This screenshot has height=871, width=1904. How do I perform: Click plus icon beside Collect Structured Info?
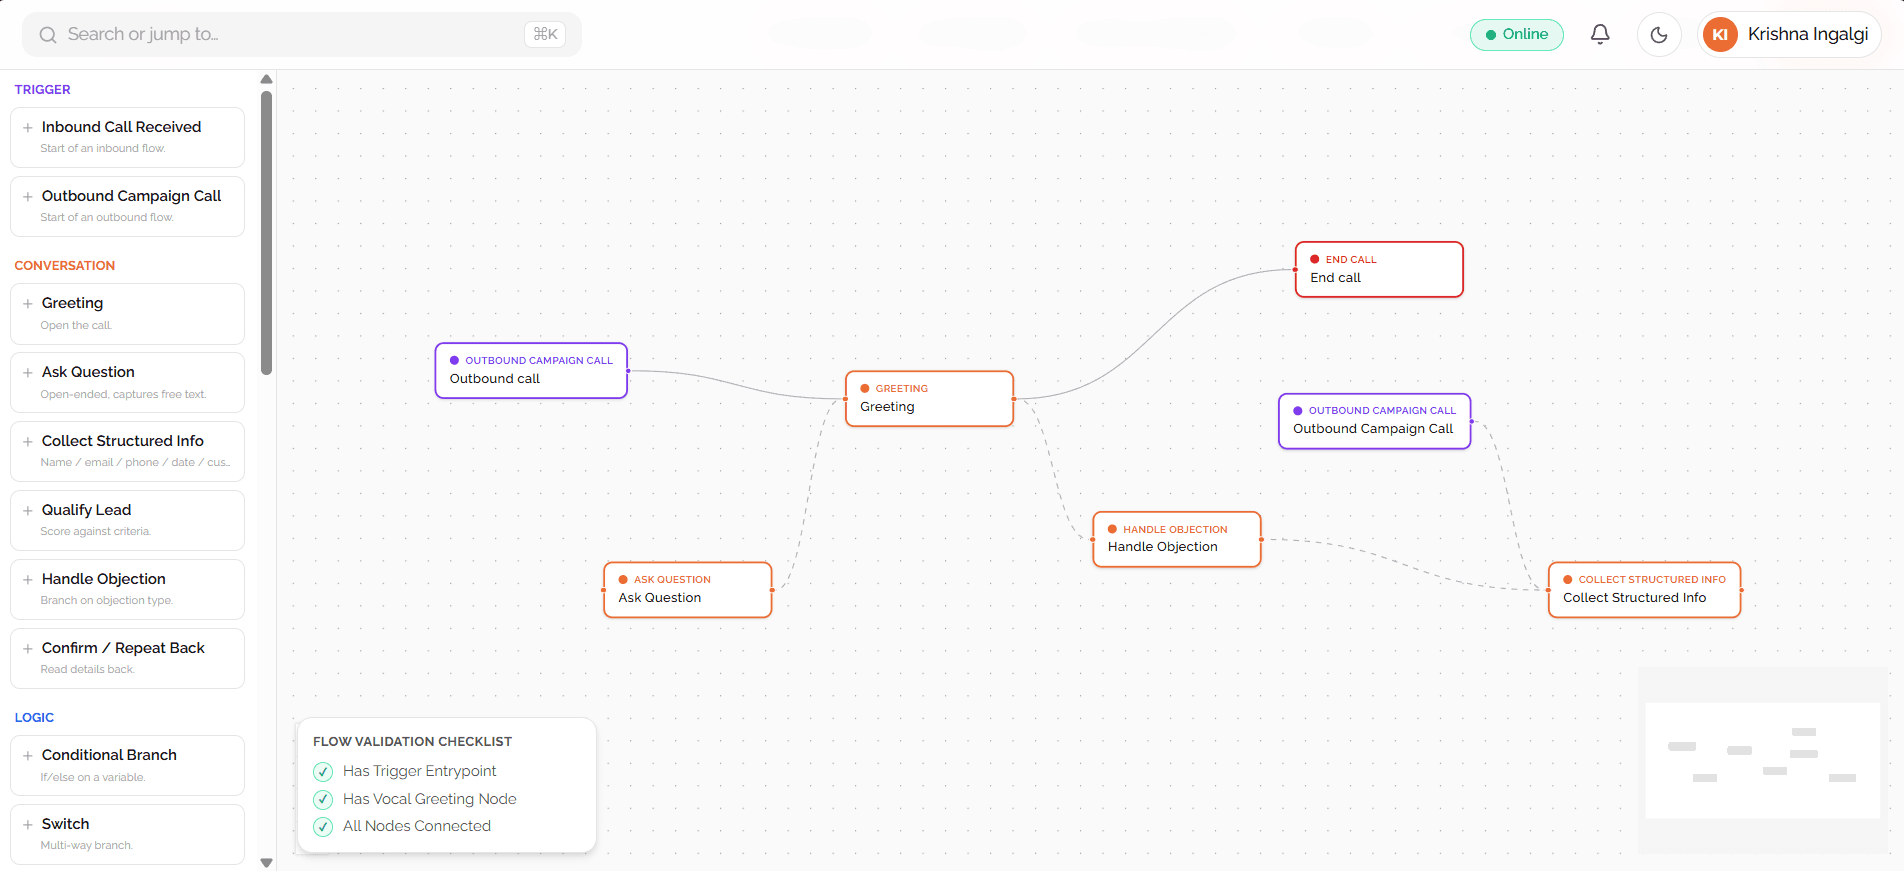pos(28,442)
